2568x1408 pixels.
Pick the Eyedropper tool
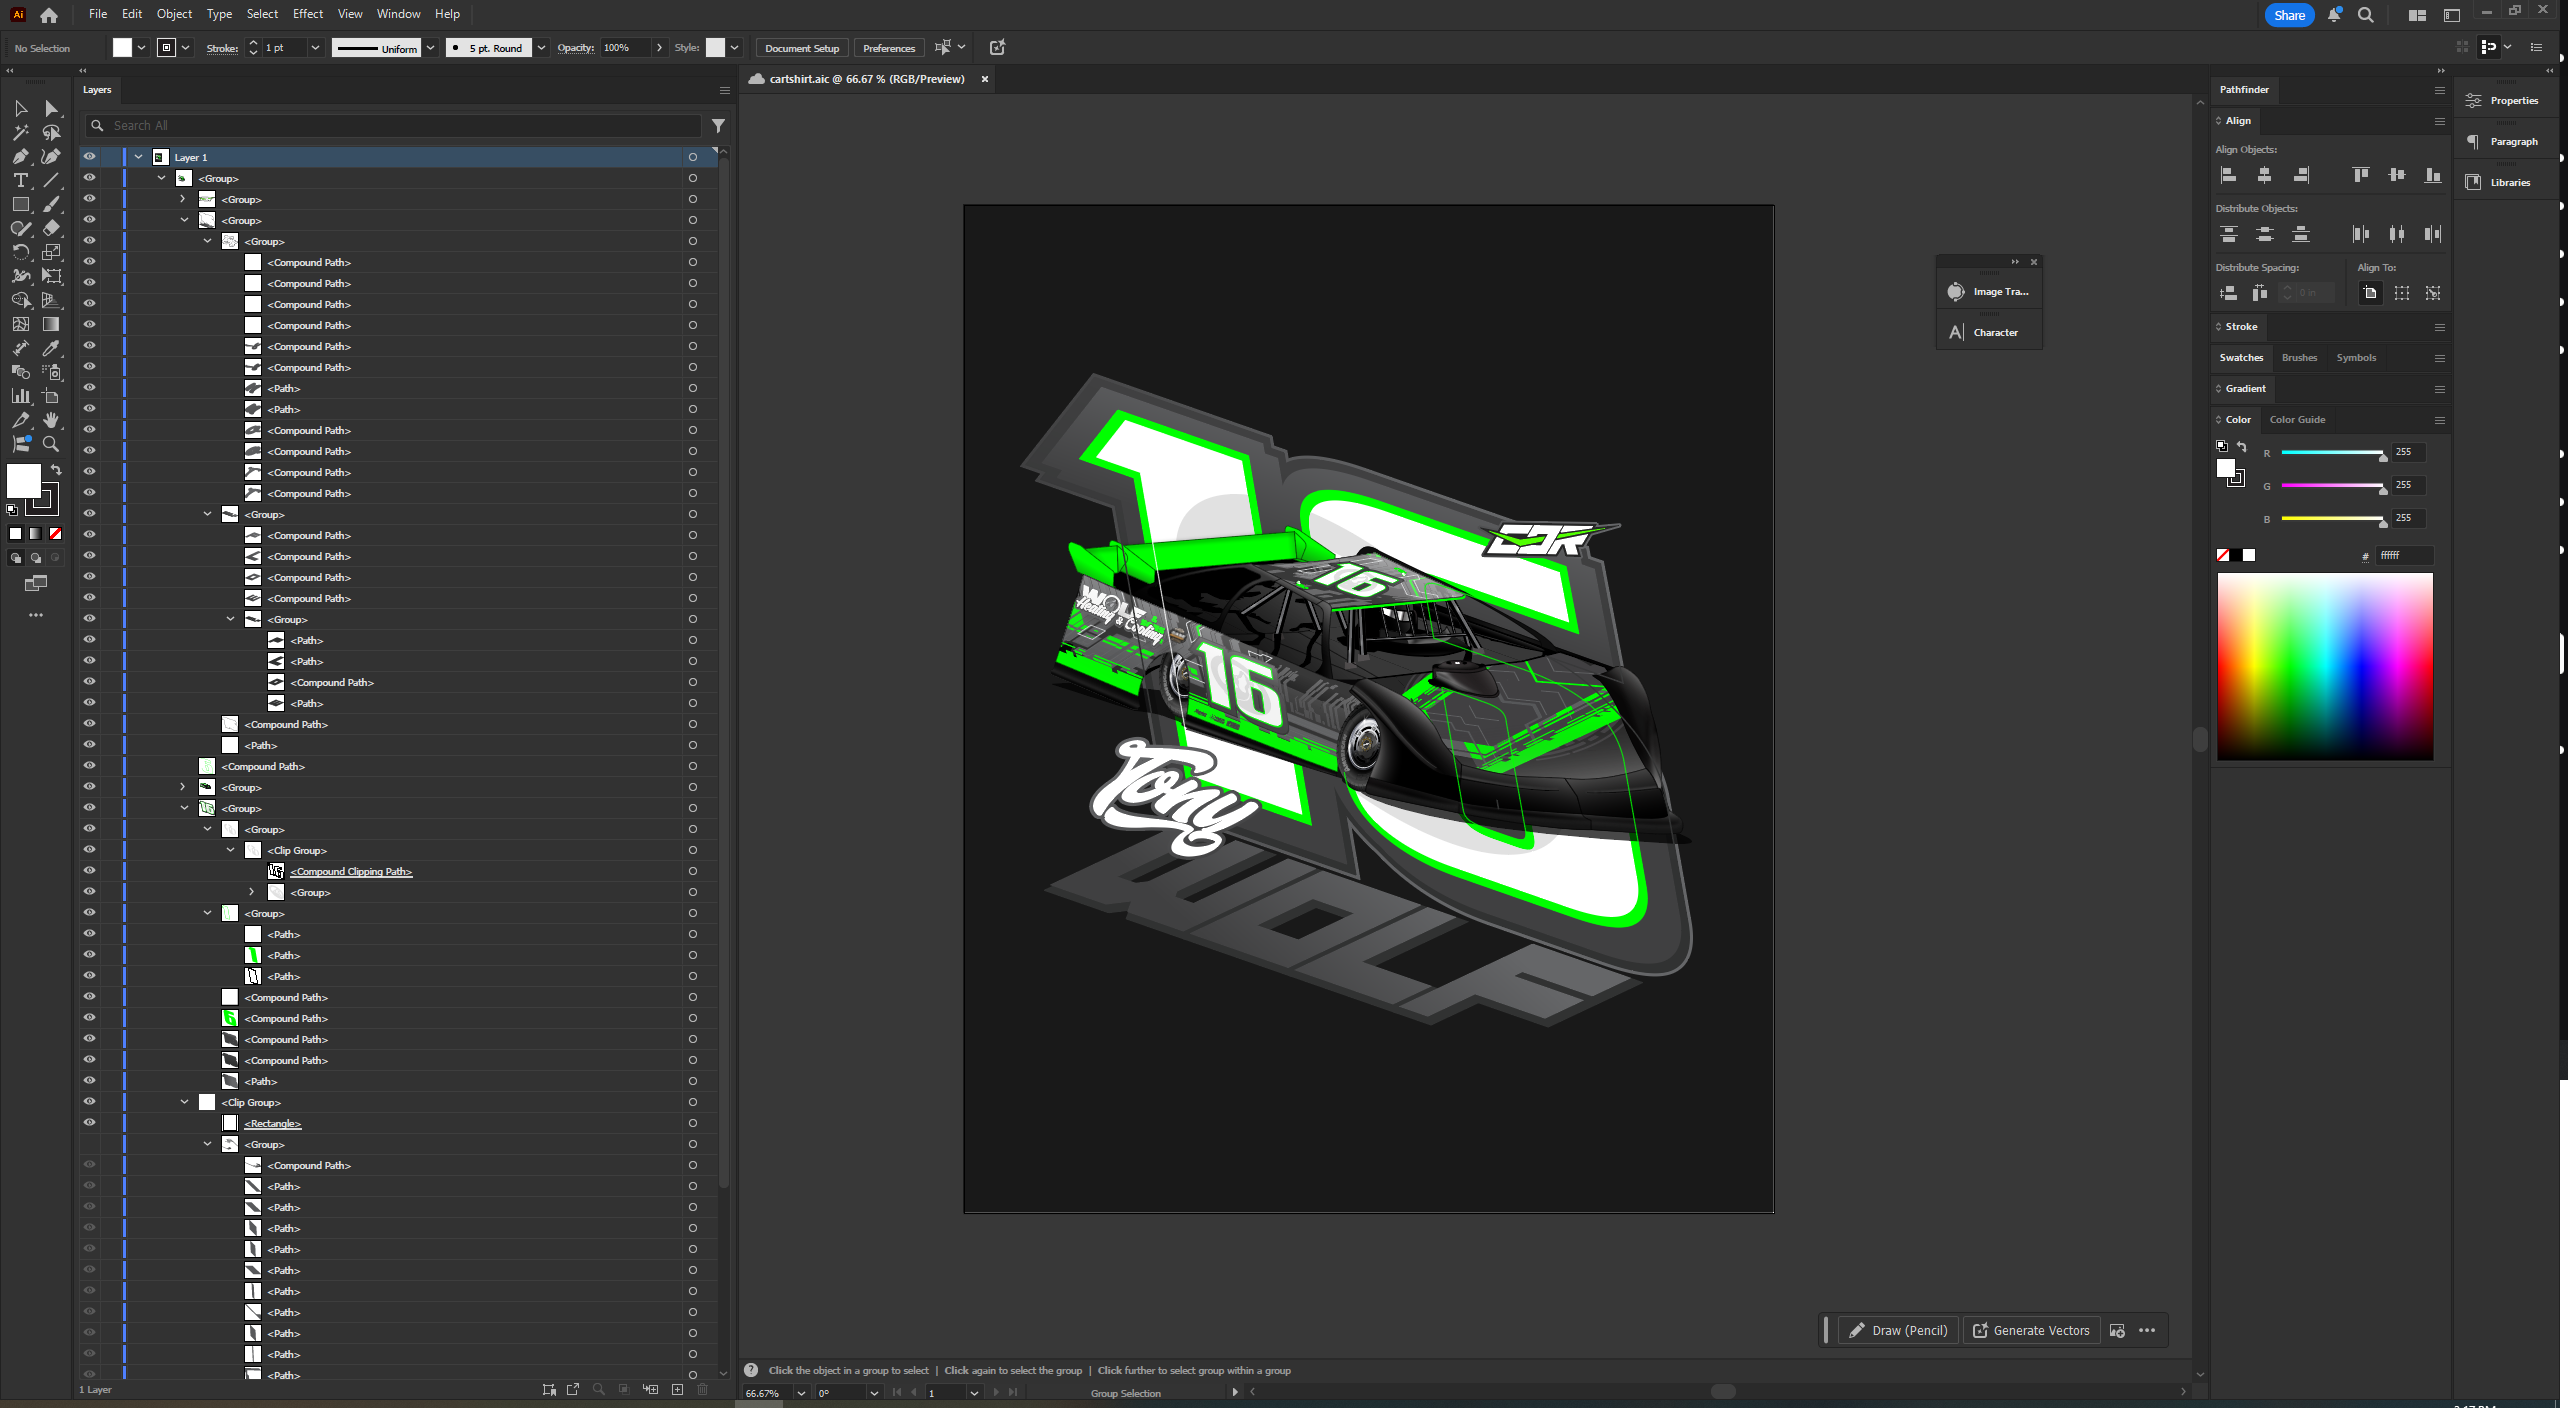click(x=51, y=348)
